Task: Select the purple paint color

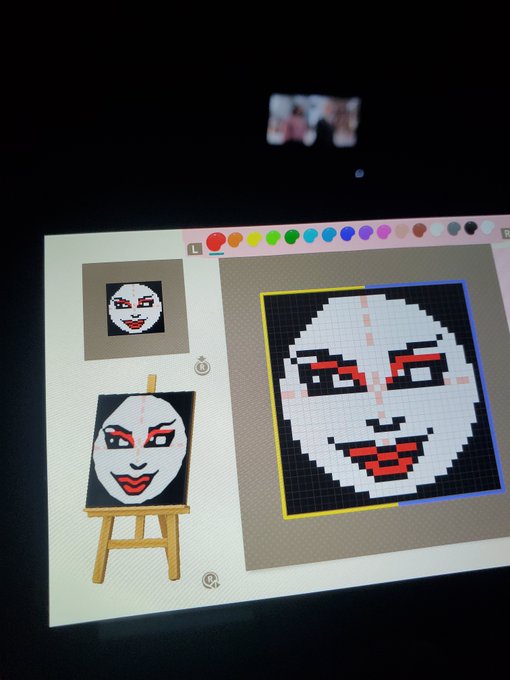Action: click(x=366, y=232)
